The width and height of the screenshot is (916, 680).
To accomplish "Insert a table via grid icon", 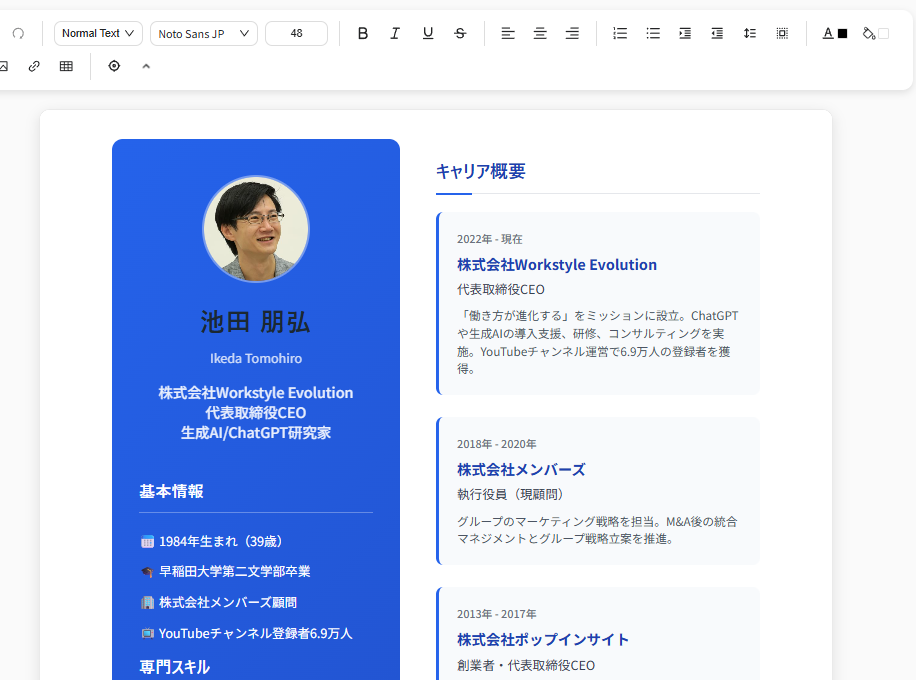I will coord(66,66).
